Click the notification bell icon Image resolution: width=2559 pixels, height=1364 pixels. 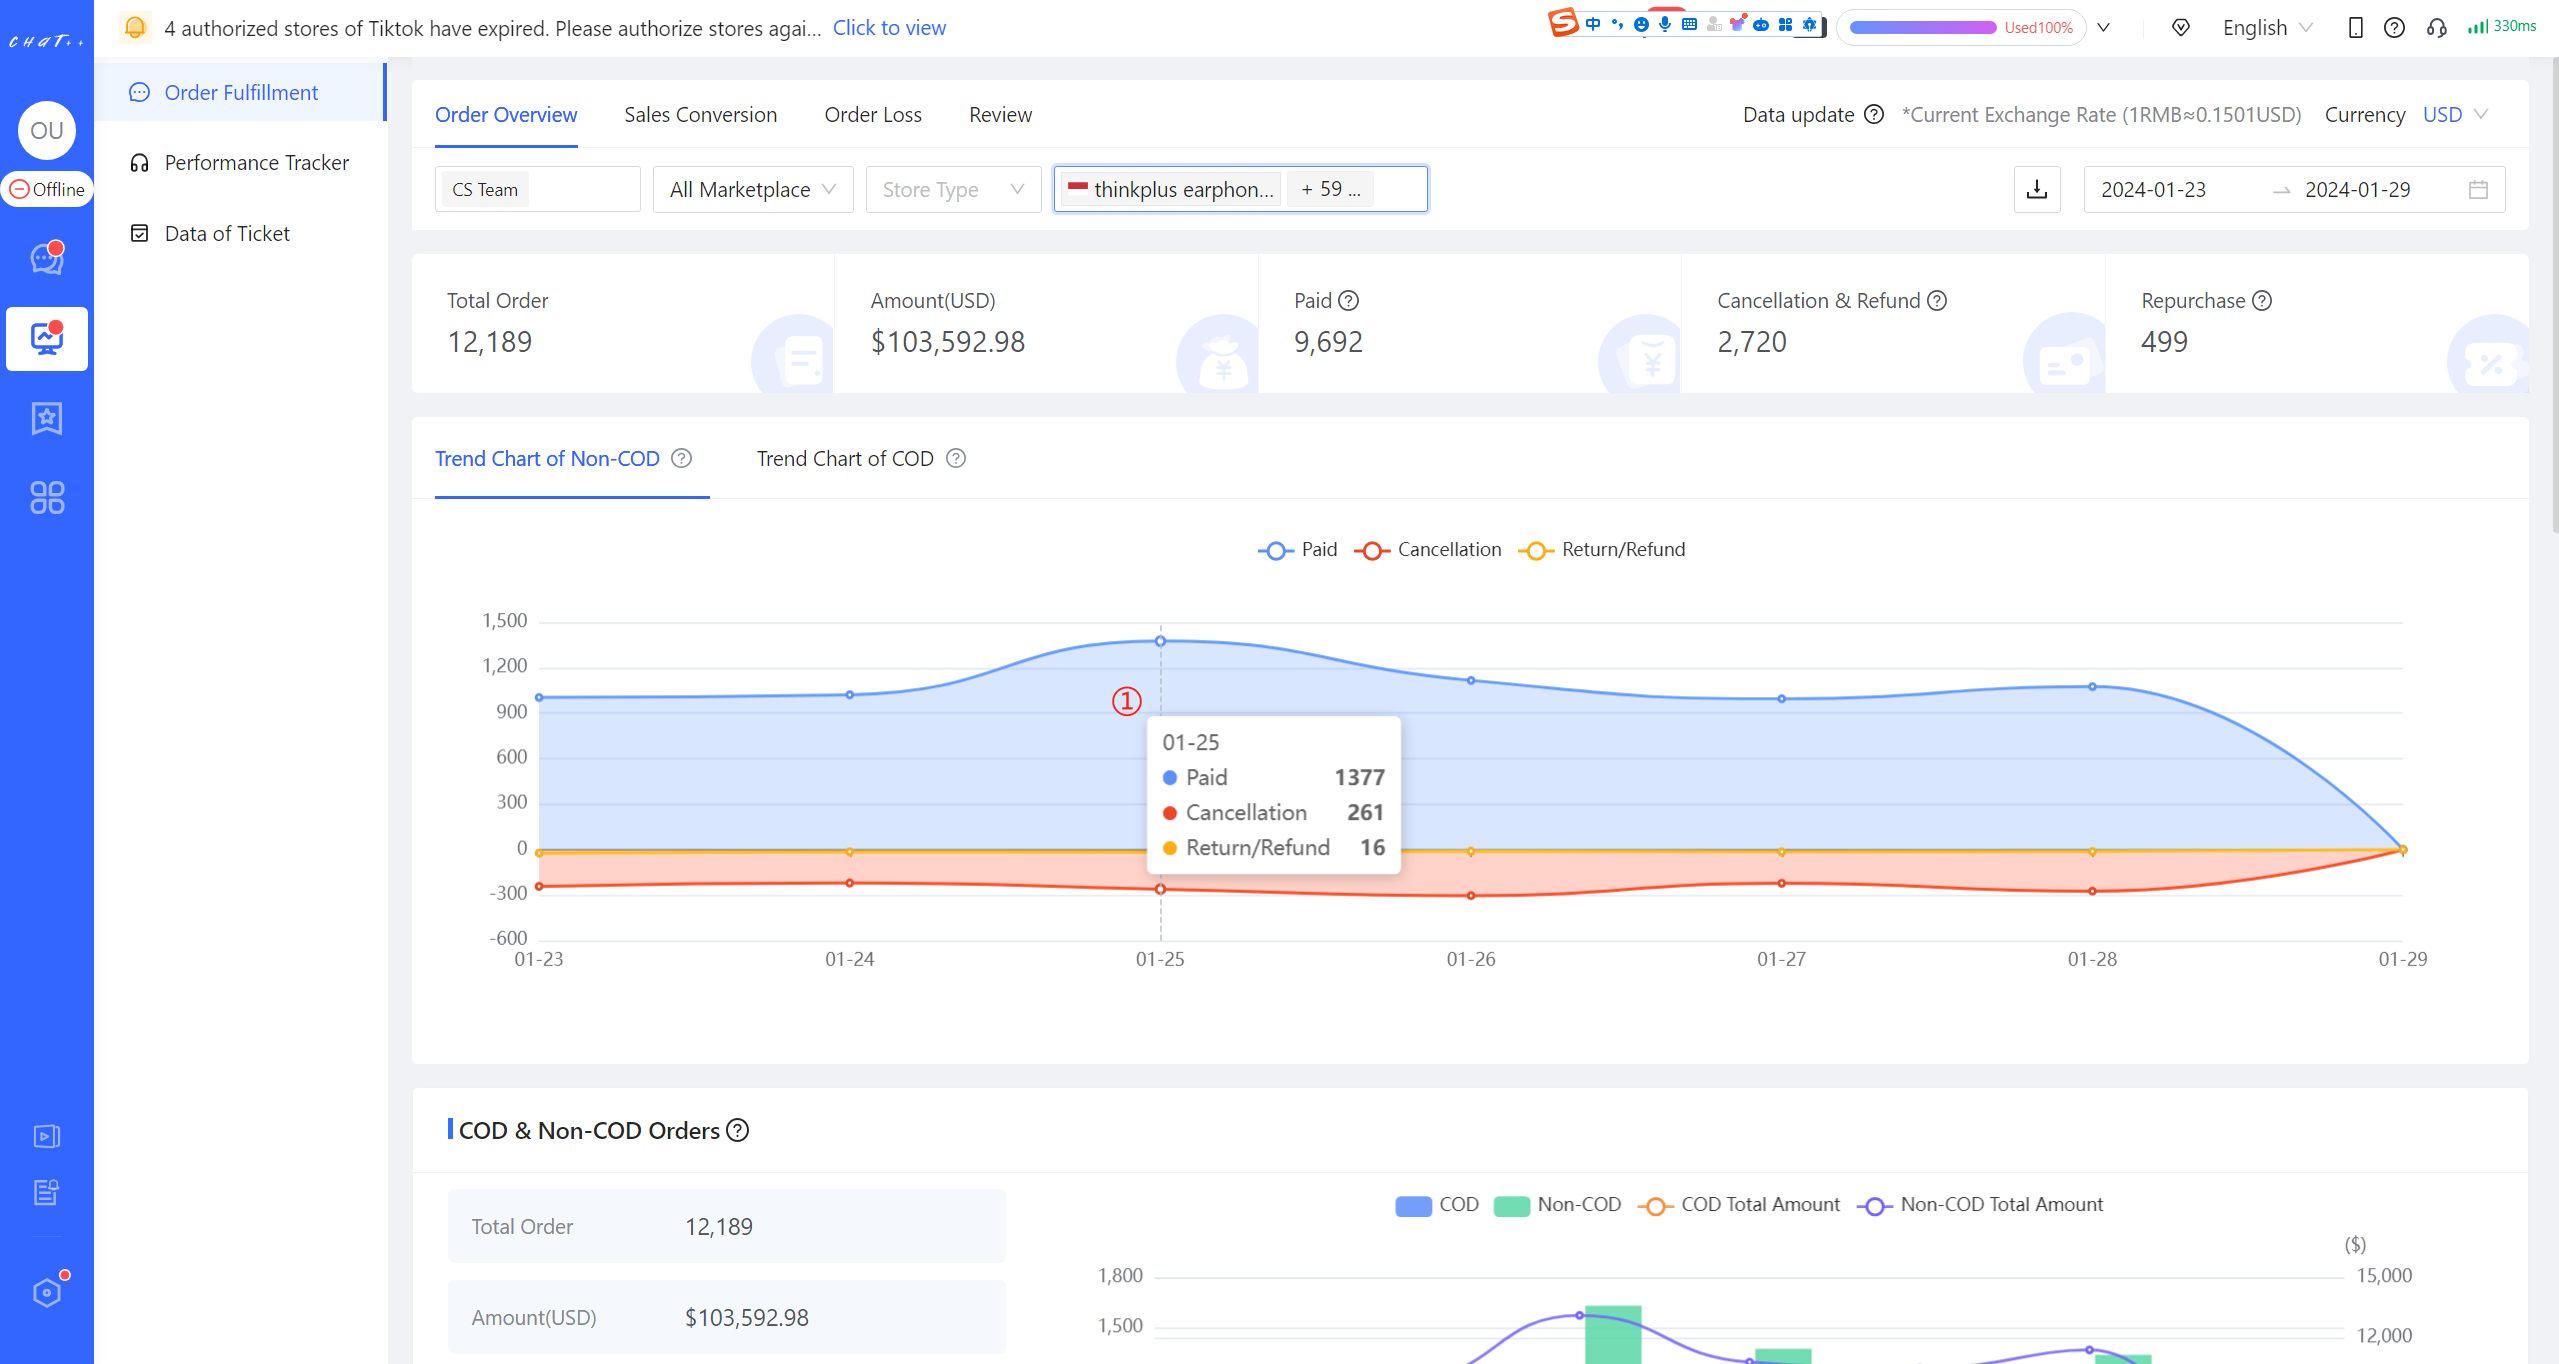point(135,27)
